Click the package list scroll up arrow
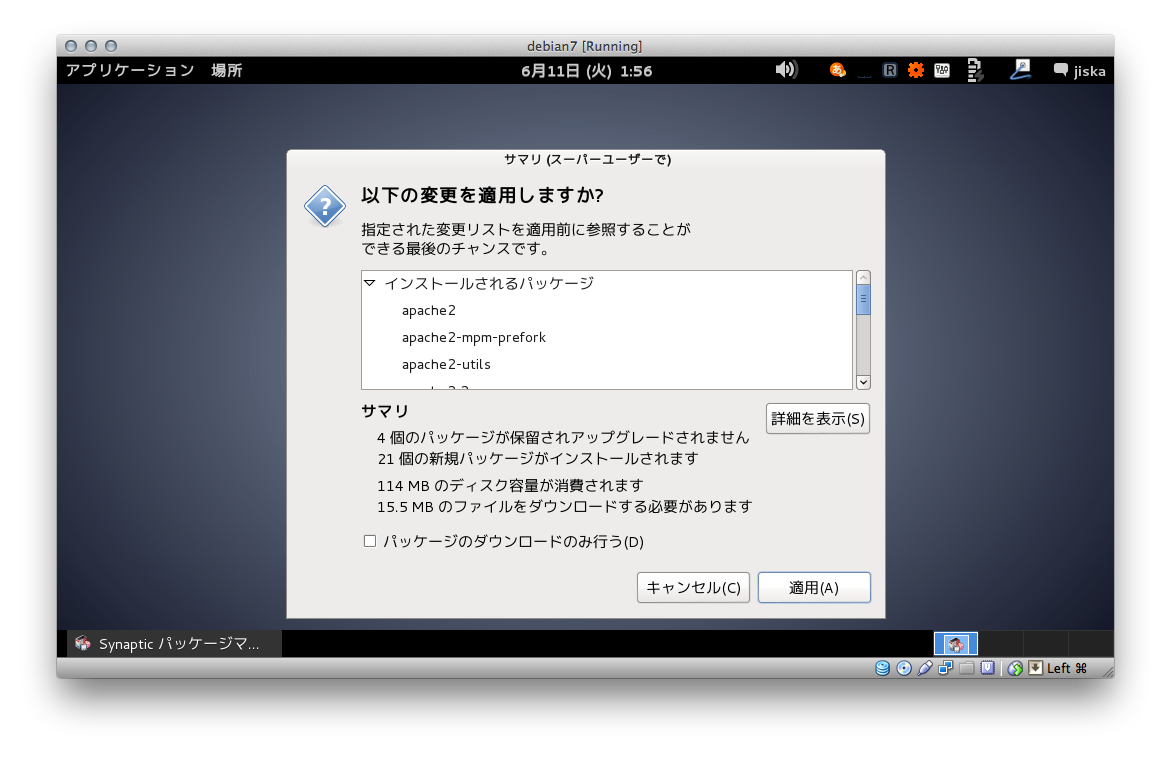Screen dimensions: 1171x757 click(x=863, y=278)
